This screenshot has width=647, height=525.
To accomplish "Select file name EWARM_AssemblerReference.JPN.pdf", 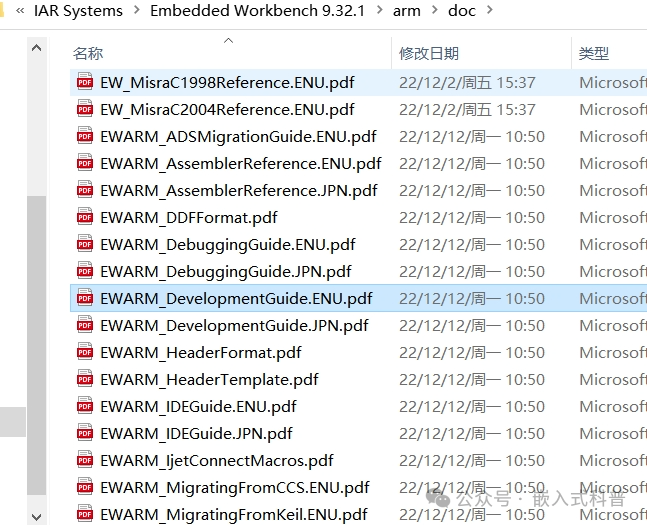I will click(238, 191).
